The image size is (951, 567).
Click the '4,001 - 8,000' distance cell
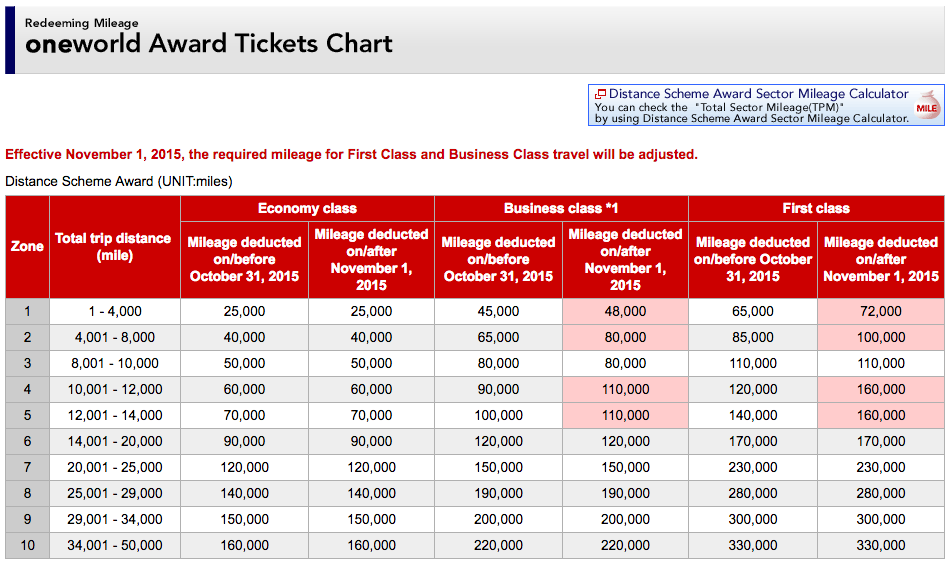click(x=115, y=338)
